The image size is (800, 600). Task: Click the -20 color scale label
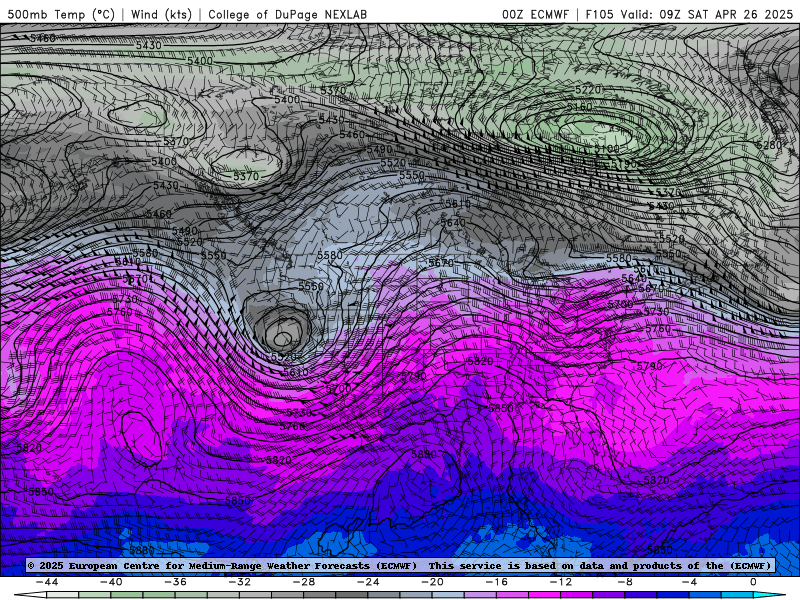[433, 582]
